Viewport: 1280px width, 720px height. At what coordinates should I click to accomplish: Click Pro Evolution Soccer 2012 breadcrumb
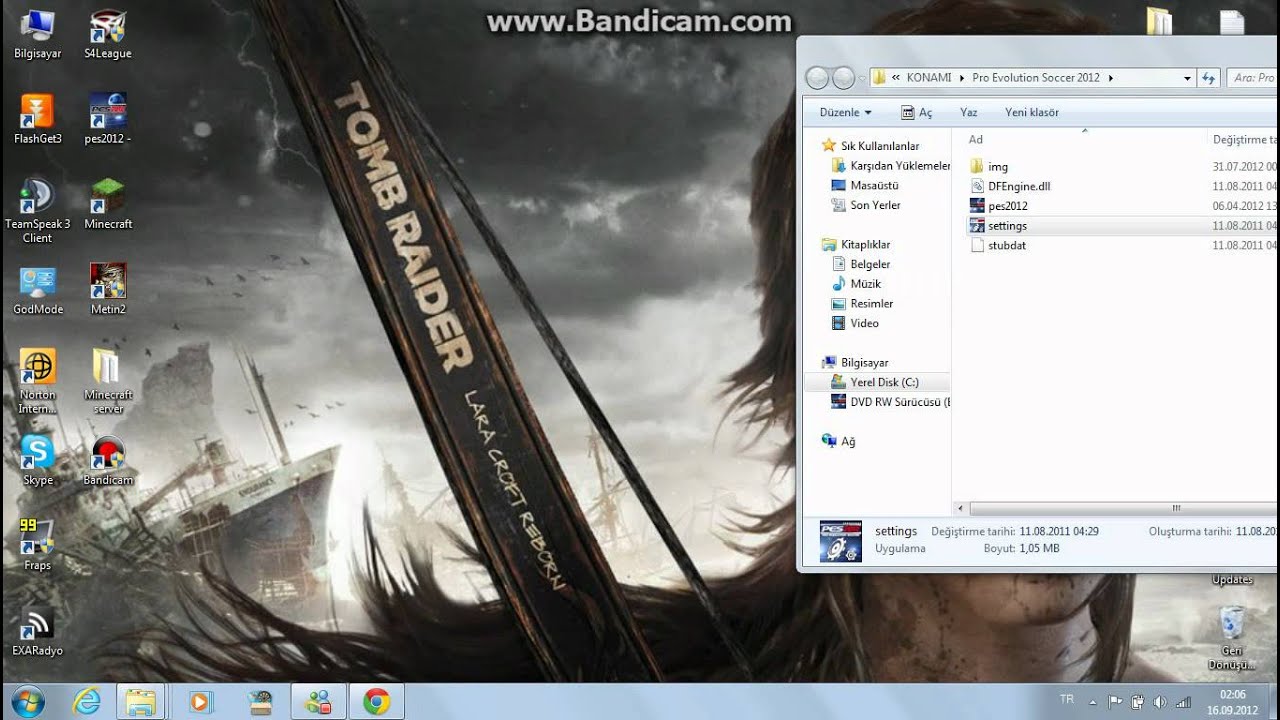coord(1035,77)
